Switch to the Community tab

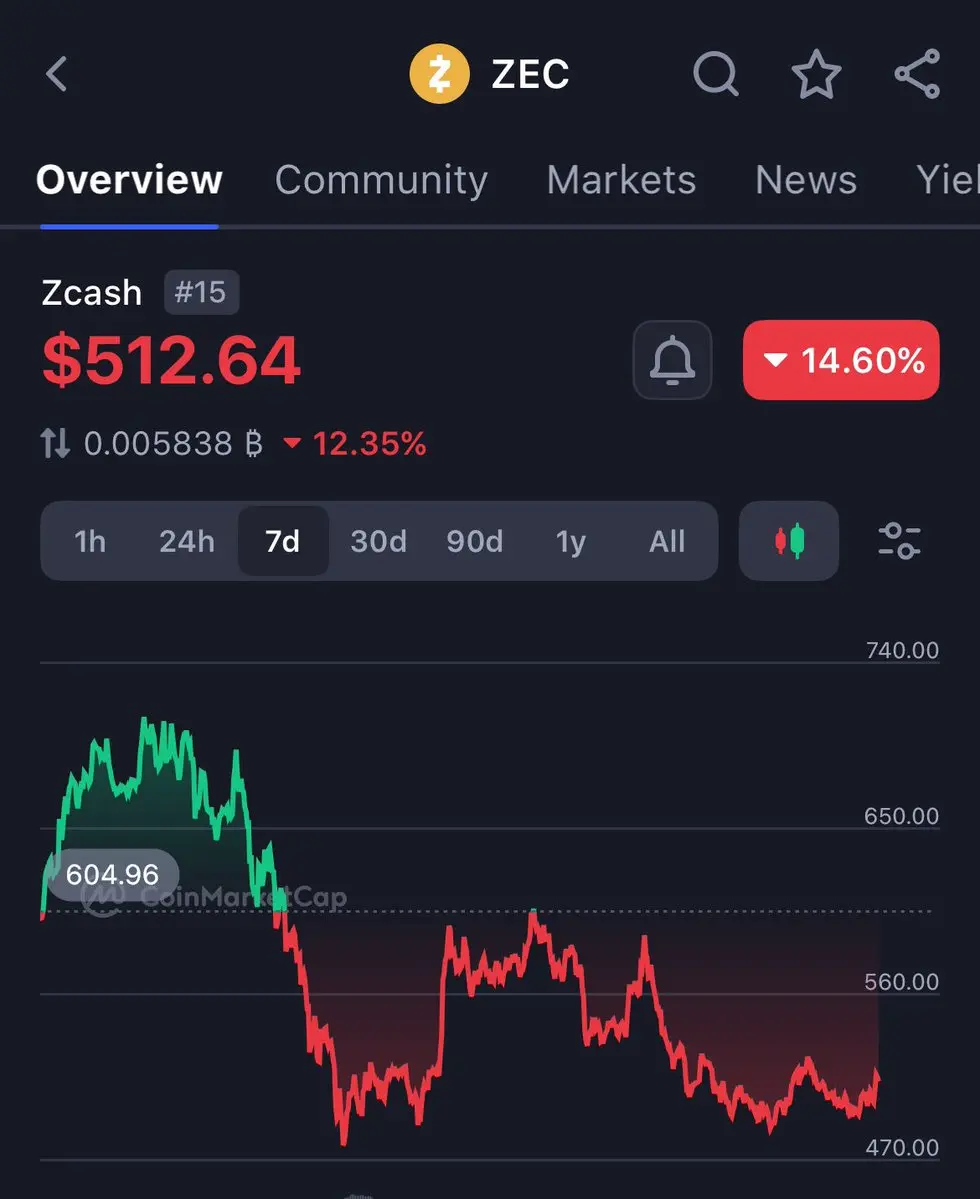tap(381, 180)
